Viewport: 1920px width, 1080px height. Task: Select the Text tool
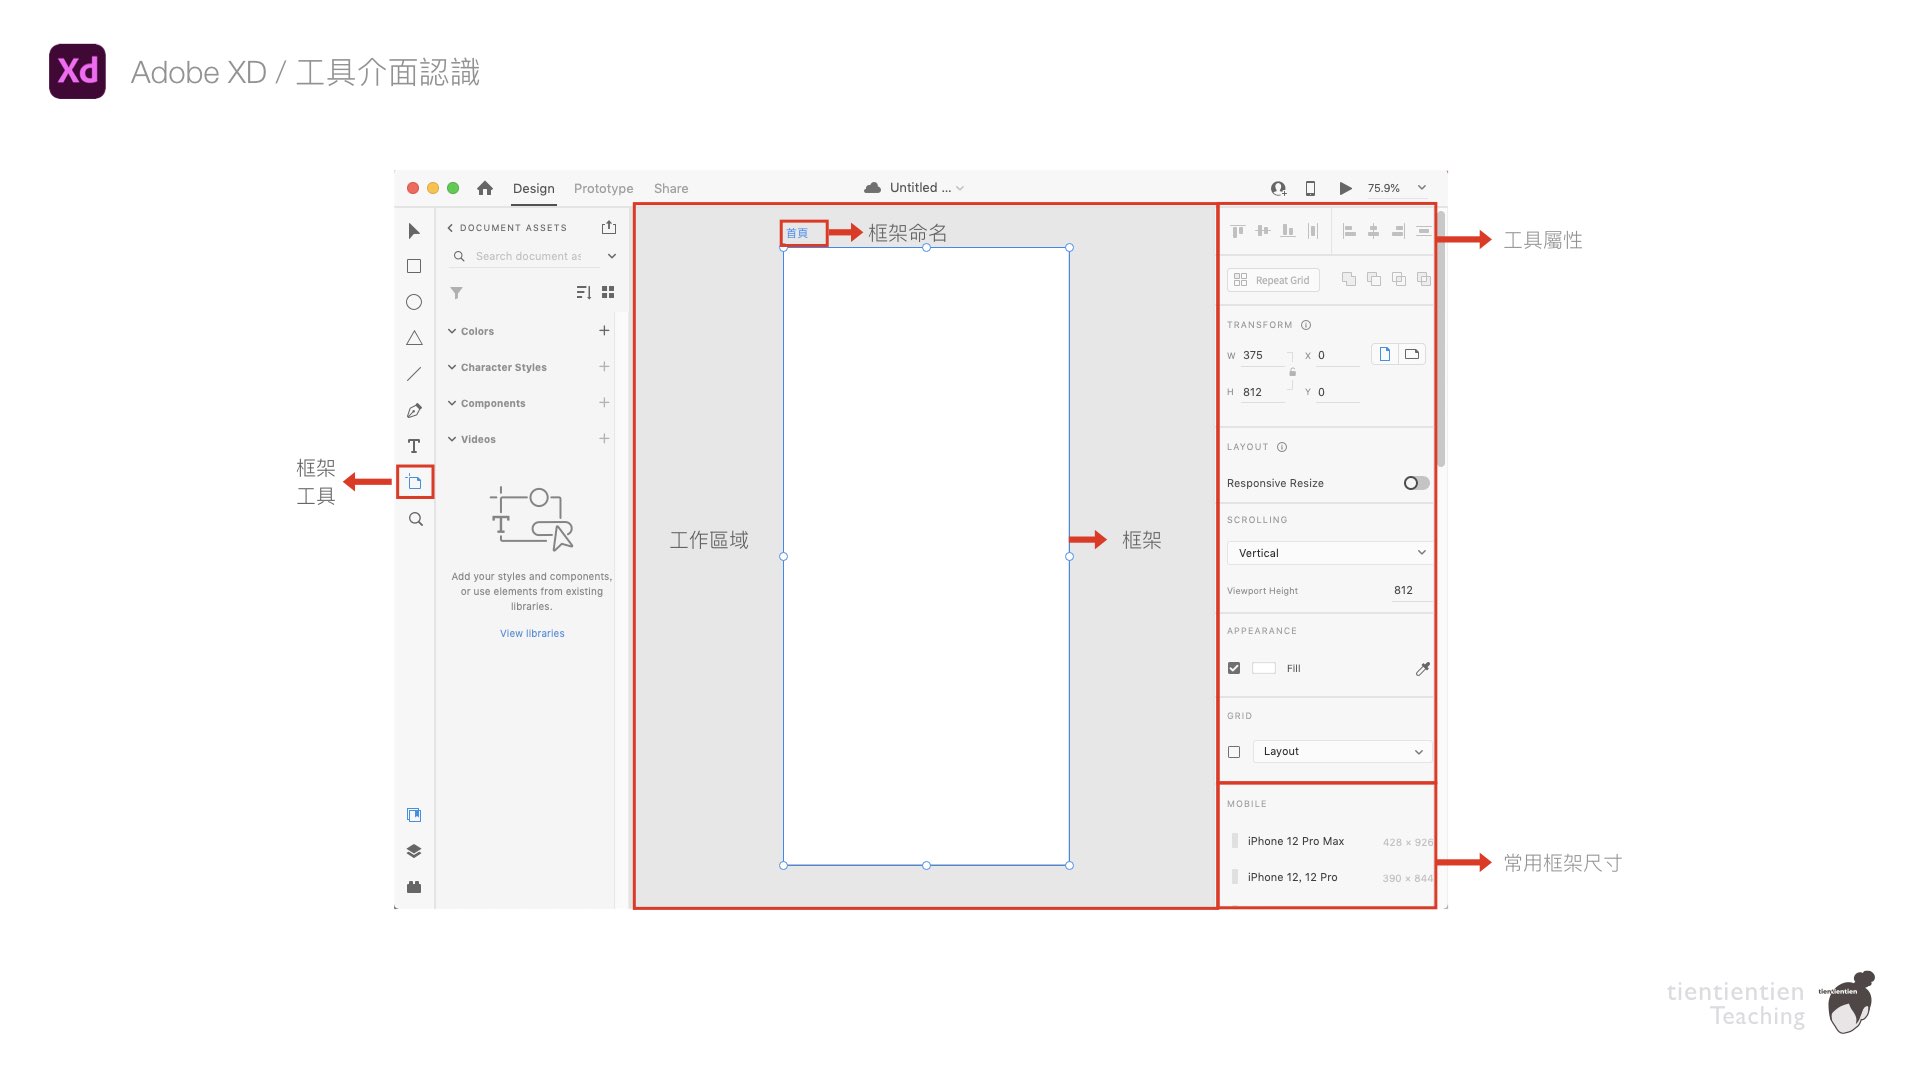point(414,446)
